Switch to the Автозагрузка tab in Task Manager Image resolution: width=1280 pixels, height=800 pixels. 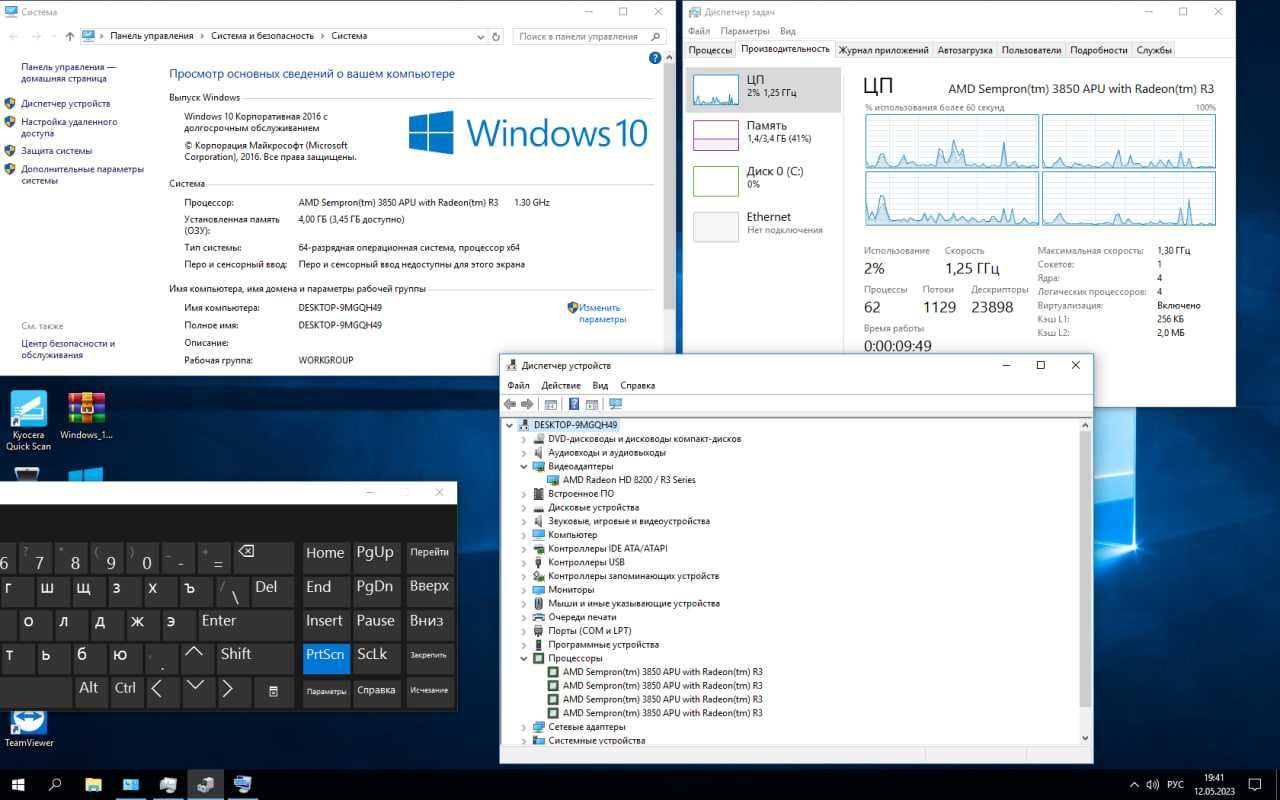[x=965, y=50]
